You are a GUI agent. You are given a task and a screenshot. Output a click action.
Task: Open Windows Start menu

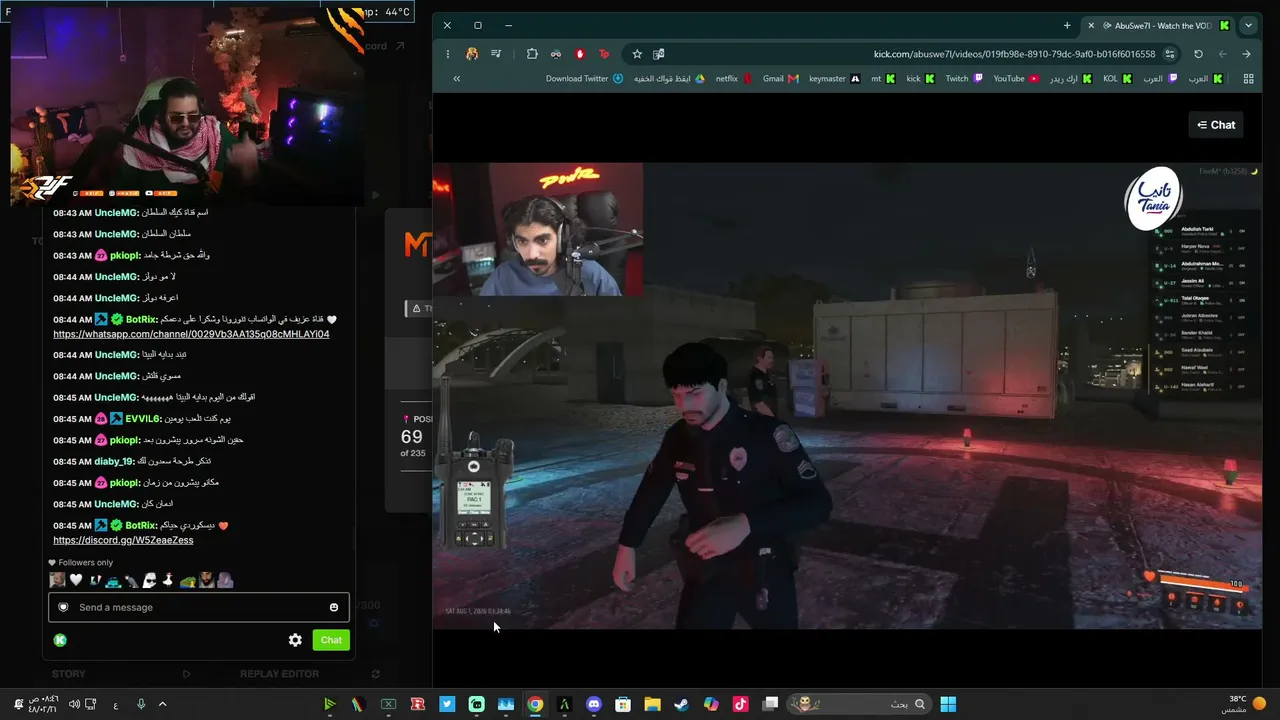[x=948, y=704]
